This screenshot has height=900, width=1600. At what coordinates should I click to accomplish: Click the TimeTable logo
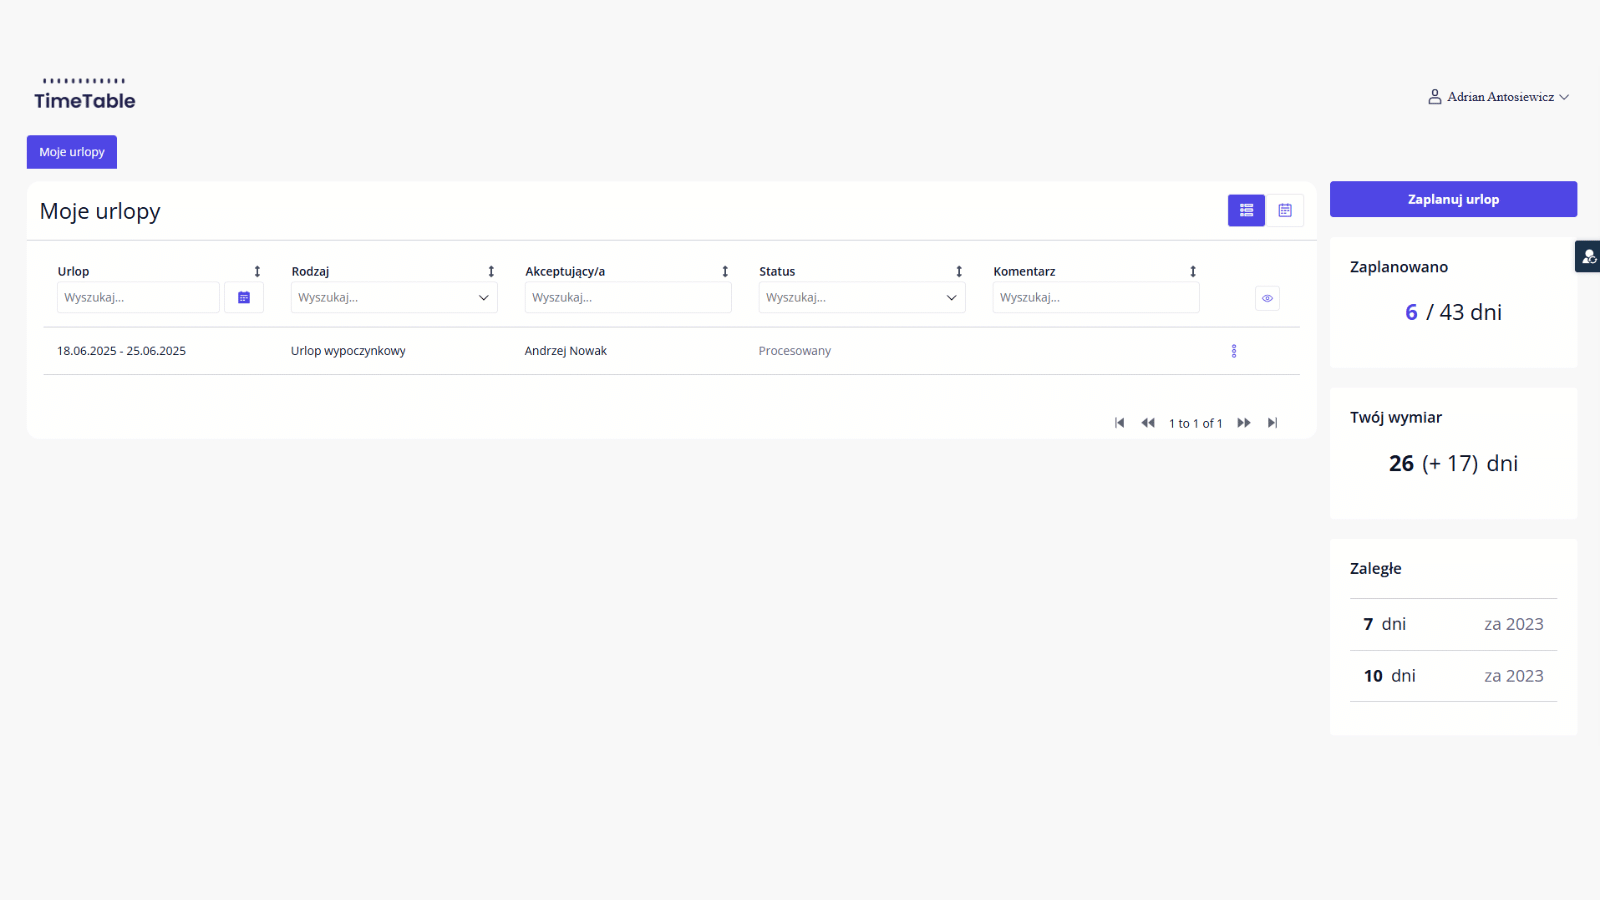pos(85,95)
